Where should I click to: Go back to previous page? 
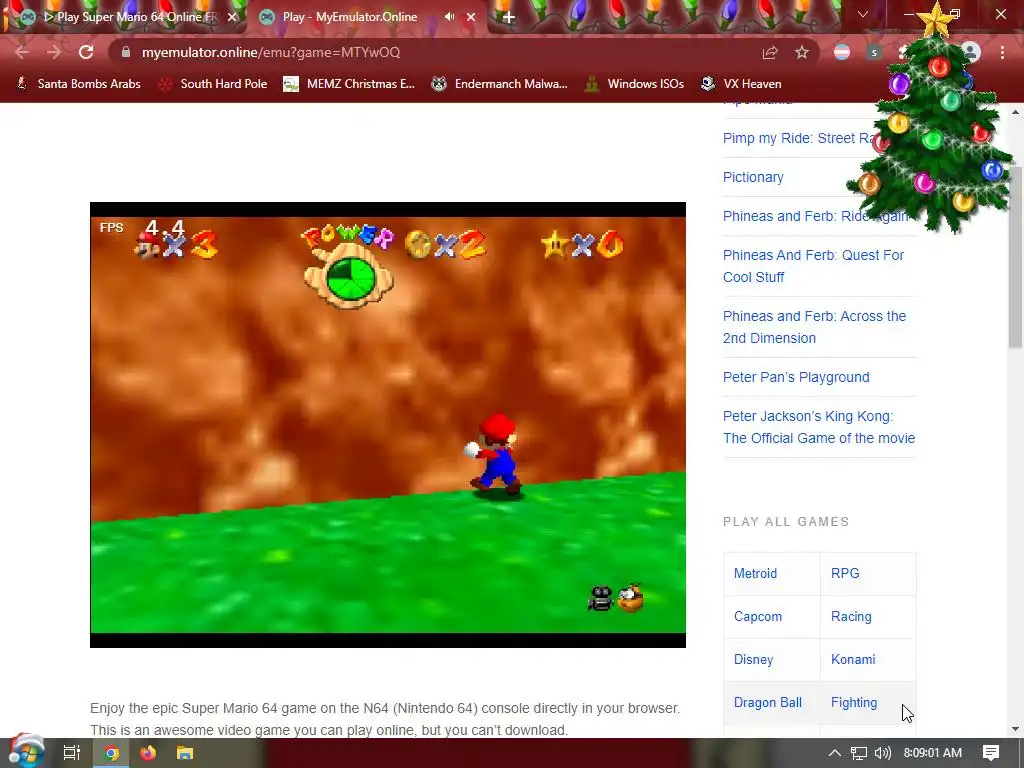[22, 52]
